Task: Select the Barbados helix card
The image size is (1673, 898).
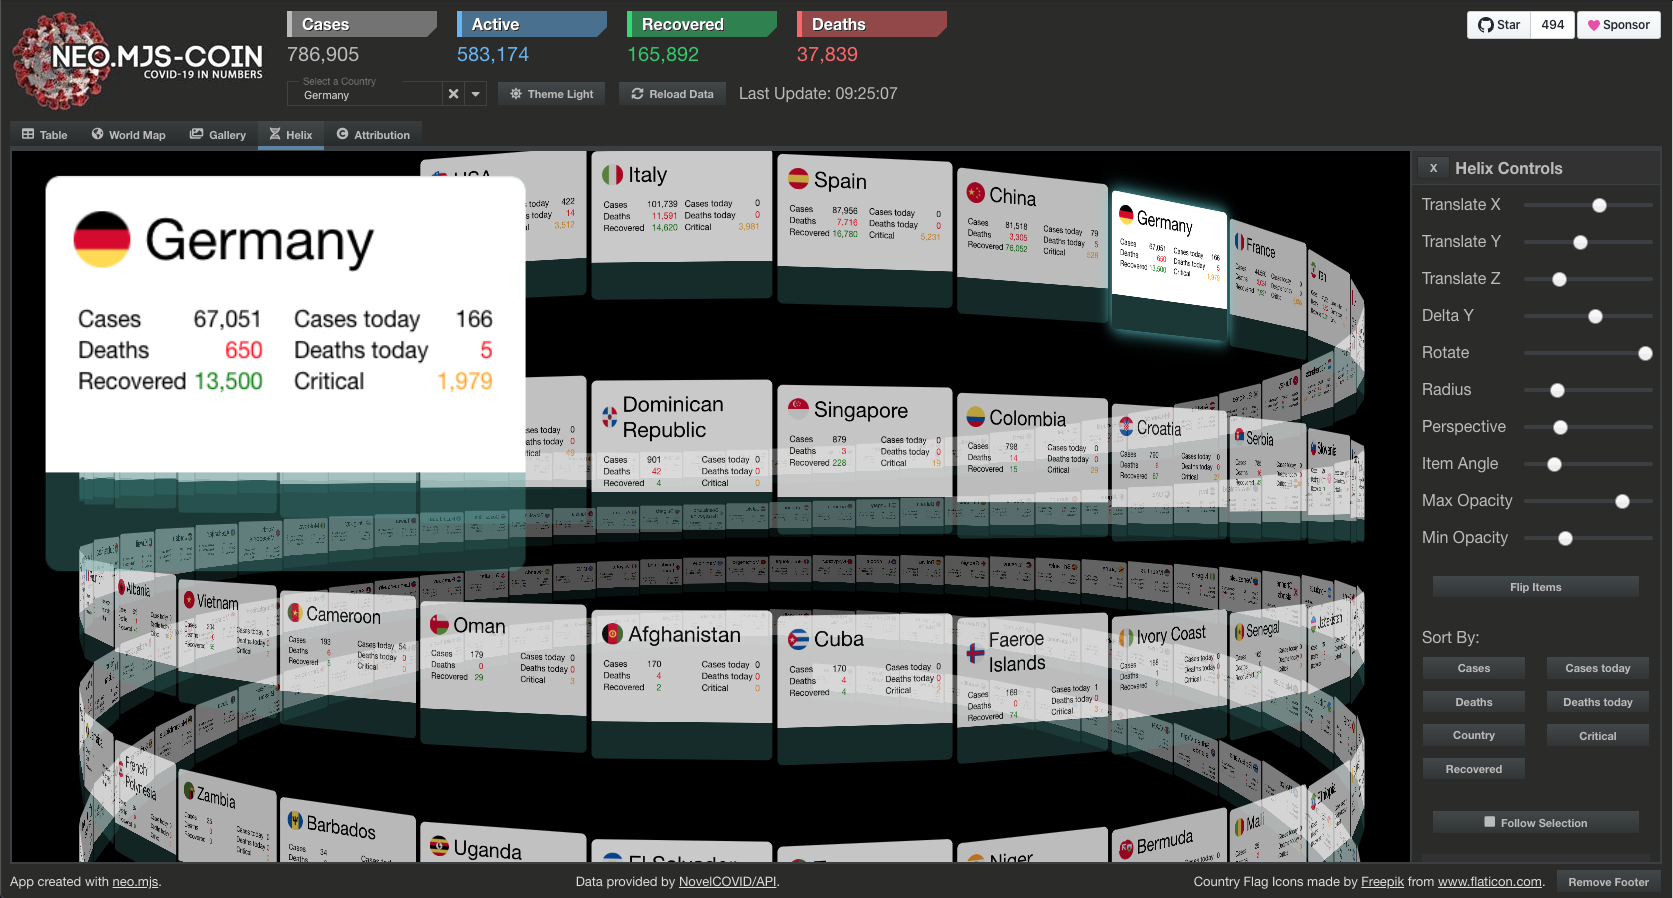Action: [x=347, y=830]
